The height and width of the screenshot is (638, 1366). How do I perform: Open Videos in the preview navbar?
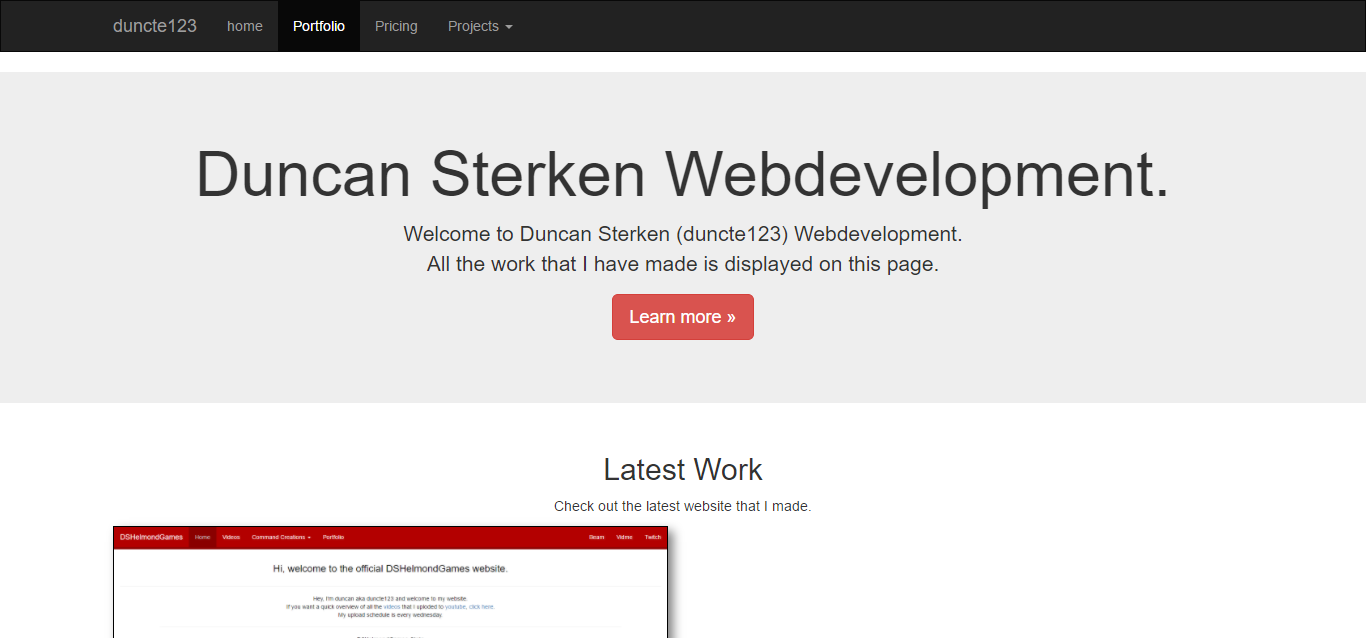(x=231, y=537)
